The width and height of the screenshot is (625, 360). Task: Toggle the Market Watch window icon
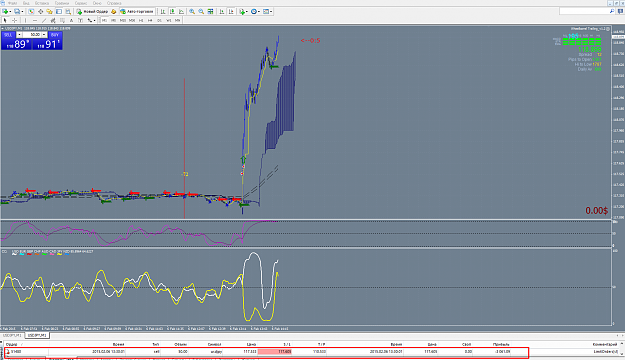tap(31, 12)
